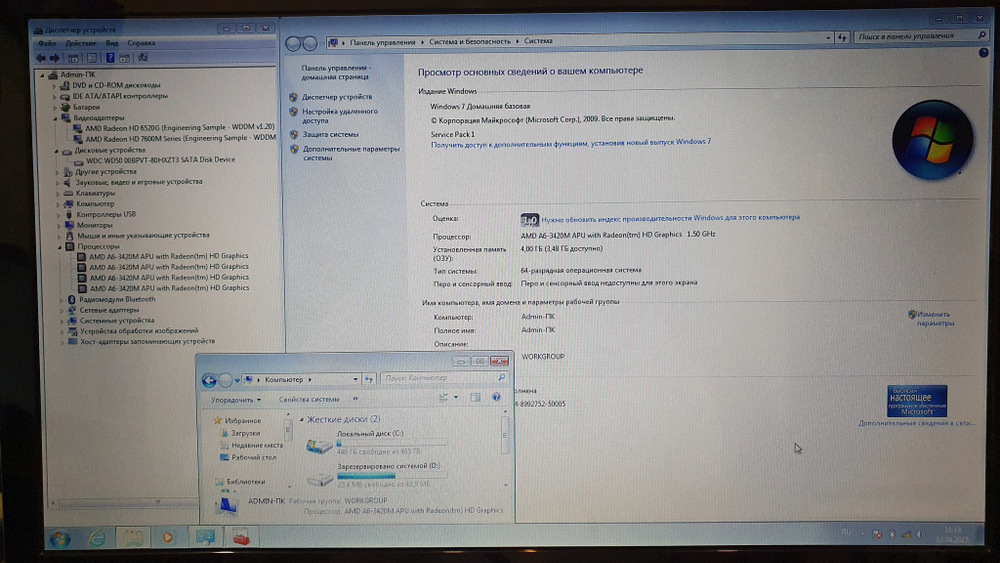Expand IDE ATA/ATAPI контроллеры node
The image size is (1000, 563).
[55, 96]
